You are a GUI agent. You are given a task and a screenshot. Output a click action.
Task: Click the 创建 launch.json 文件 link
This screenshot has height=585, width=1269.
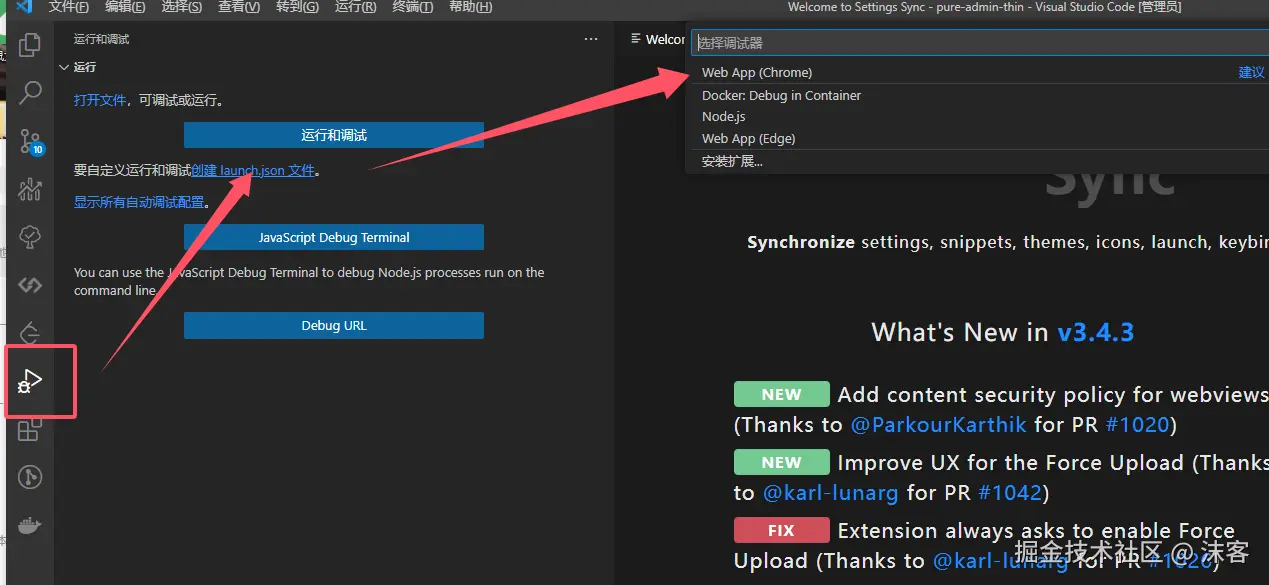253,171
